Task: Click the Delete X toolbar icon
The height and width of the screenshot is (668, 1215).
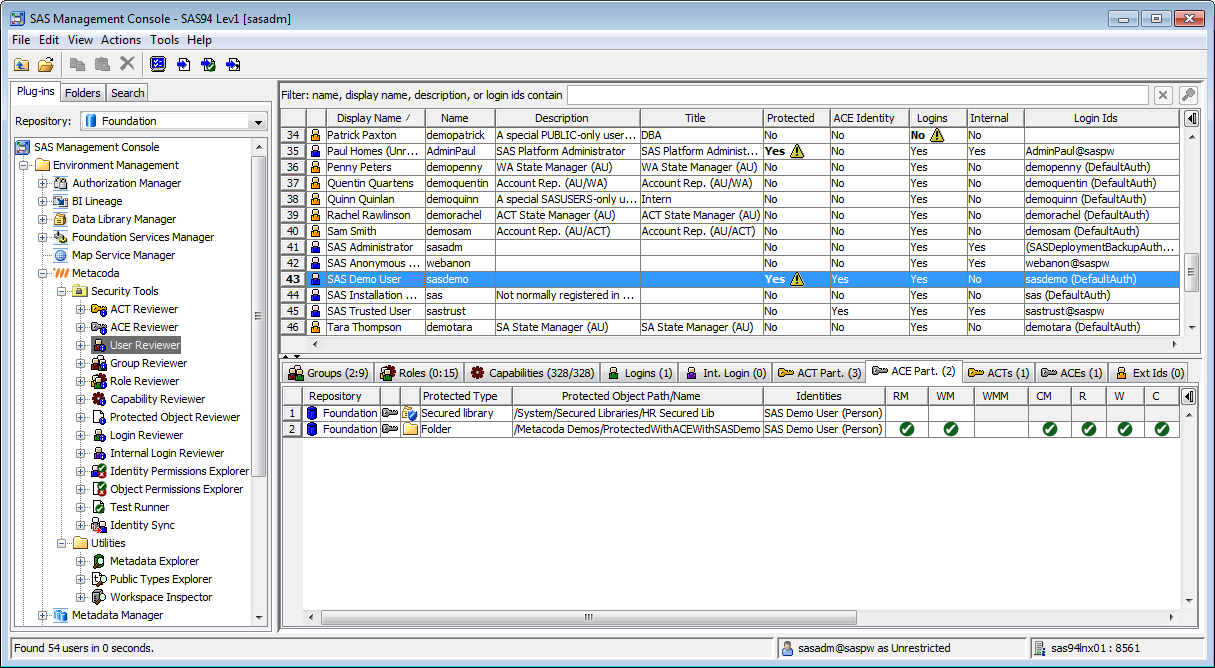Action: (x=127, y=64)
